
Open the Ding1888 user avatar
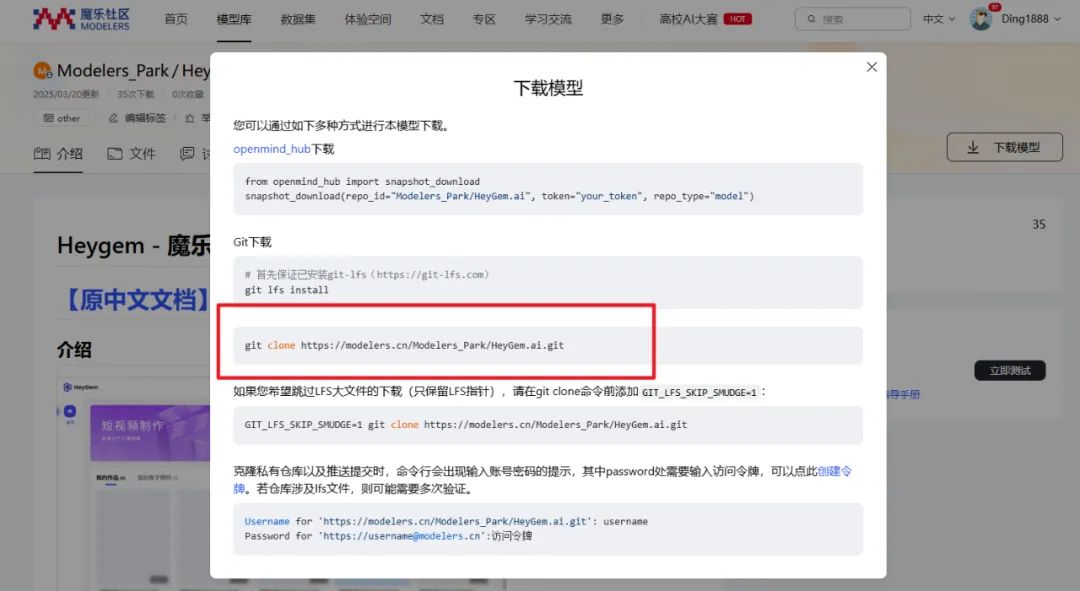pos(981,19)
